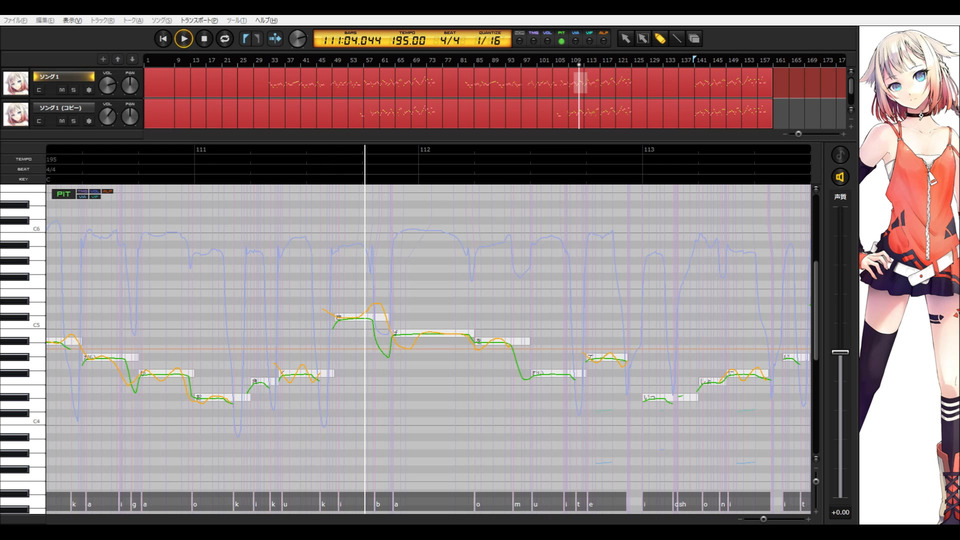Click ソング1 (コピー) track character thumbnail

coord(15,114)
